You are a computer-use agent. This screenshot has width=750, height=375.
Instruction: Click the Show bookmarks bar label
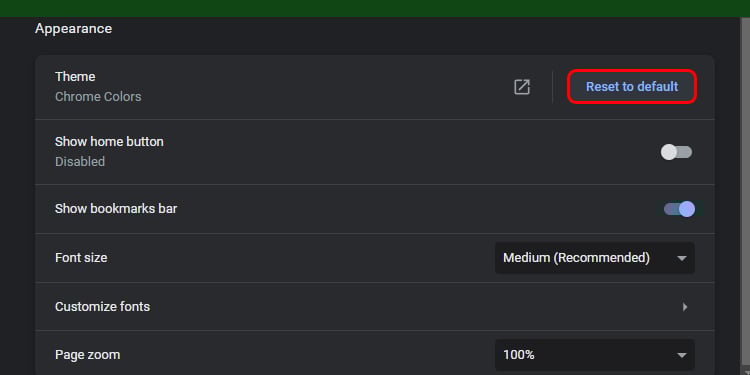(x=116, y=209)
